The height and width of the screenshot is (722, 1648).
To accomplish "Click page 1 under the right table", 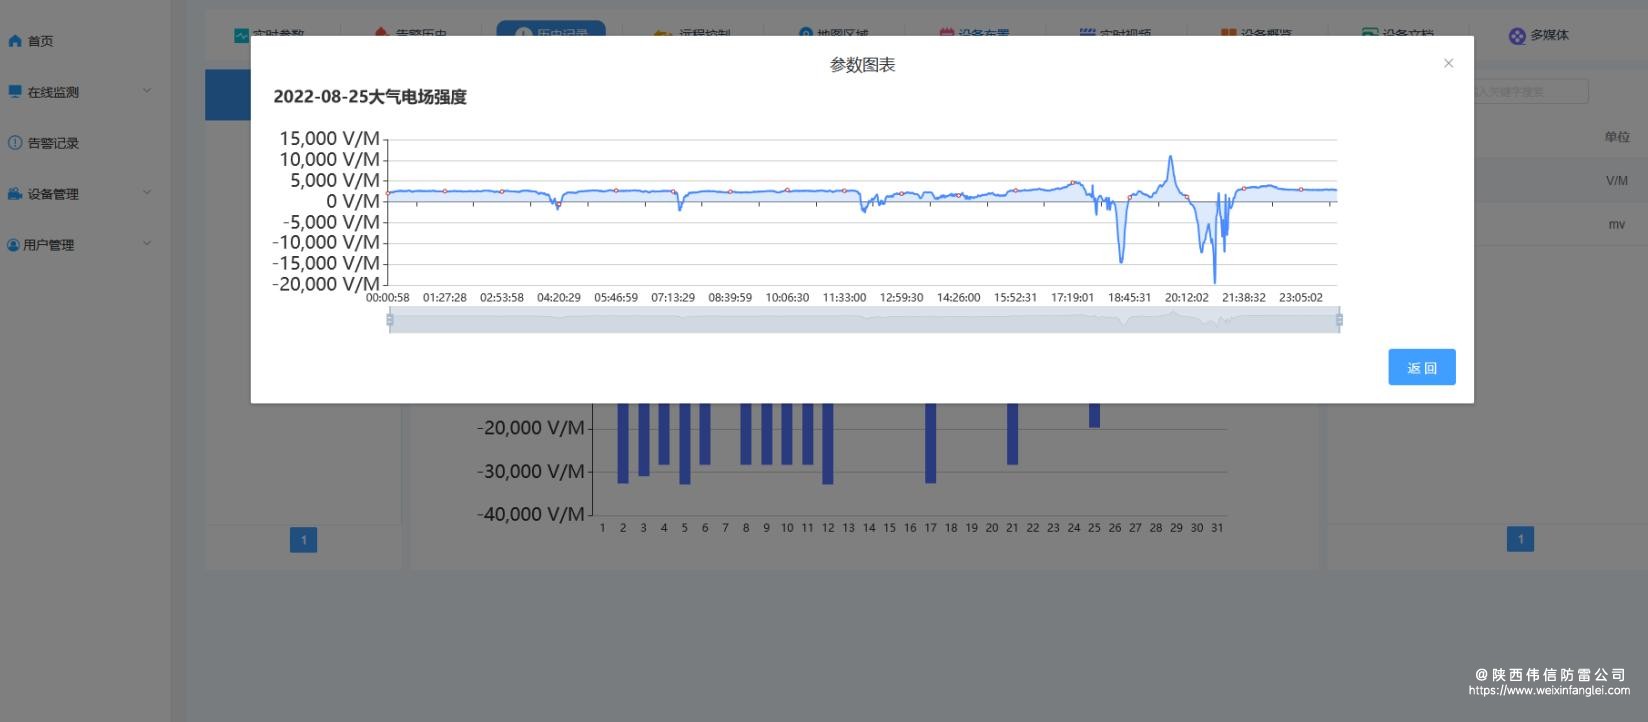I will (x=1520, y=540).
